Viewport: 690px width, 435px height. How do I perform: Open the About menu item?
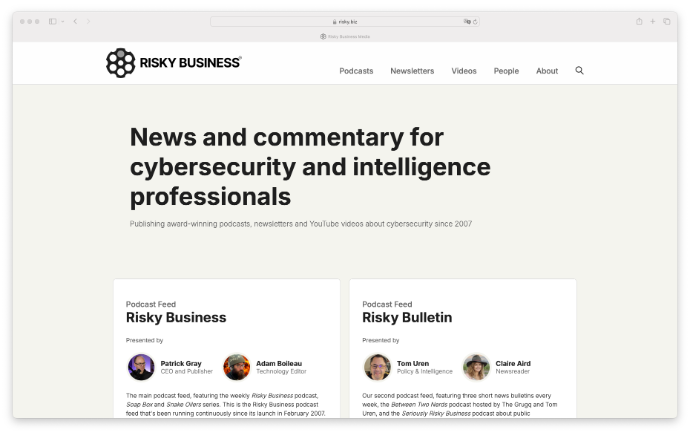point(547,71)
